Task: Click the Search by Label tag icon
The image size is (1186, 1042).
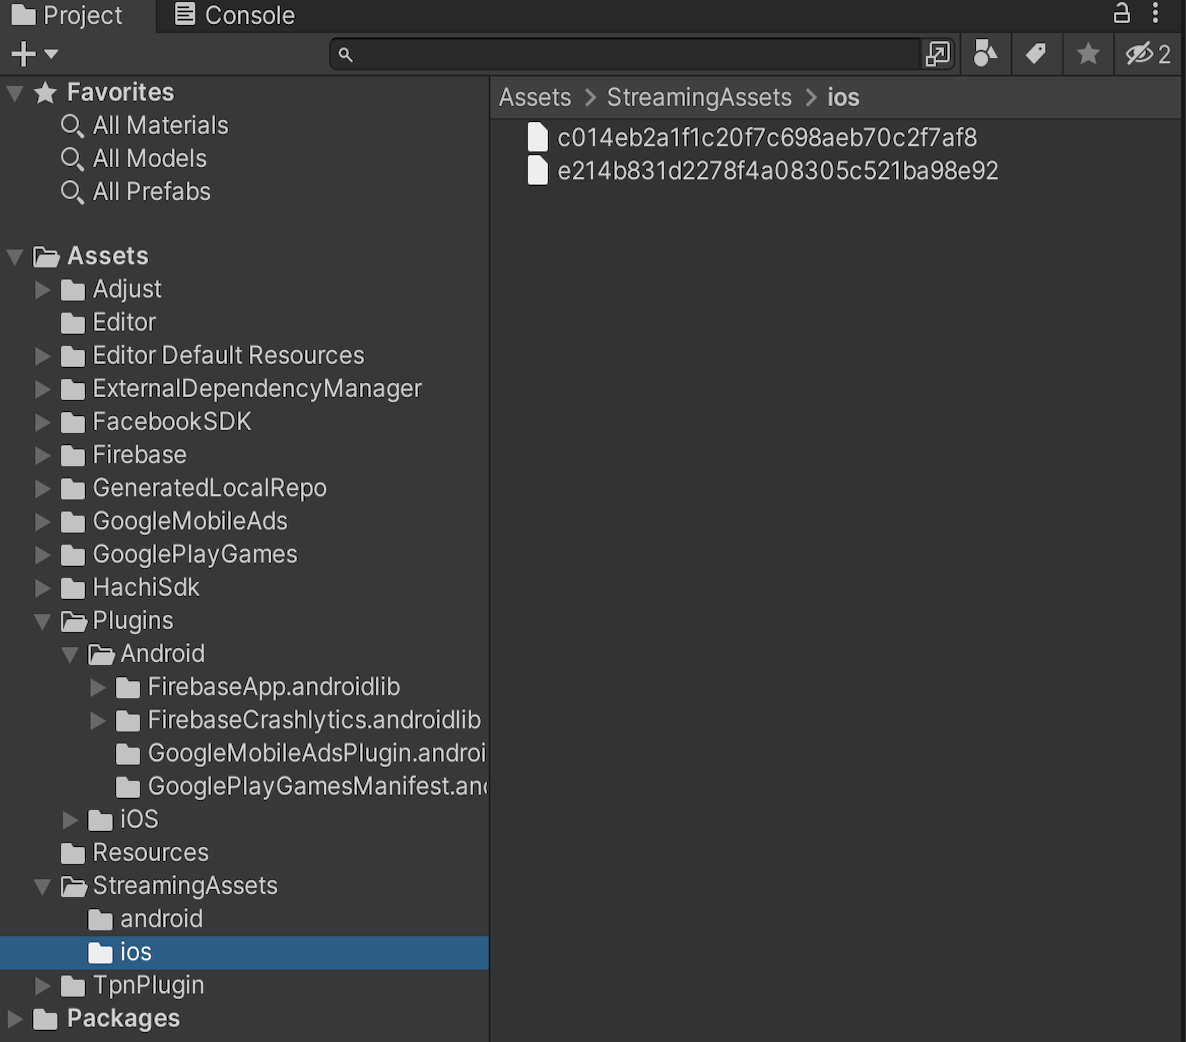Action: pyautogui.click(x=1035, y=54)
